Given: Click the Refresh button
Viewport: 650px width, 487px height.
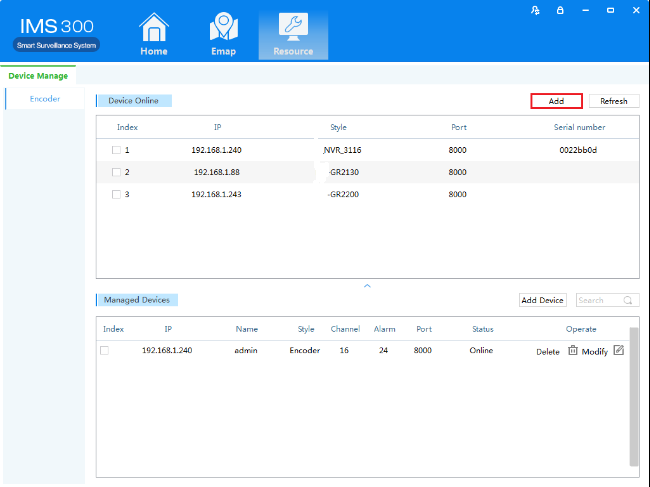Looking at the screenshot, I should [x=614, y=101].
